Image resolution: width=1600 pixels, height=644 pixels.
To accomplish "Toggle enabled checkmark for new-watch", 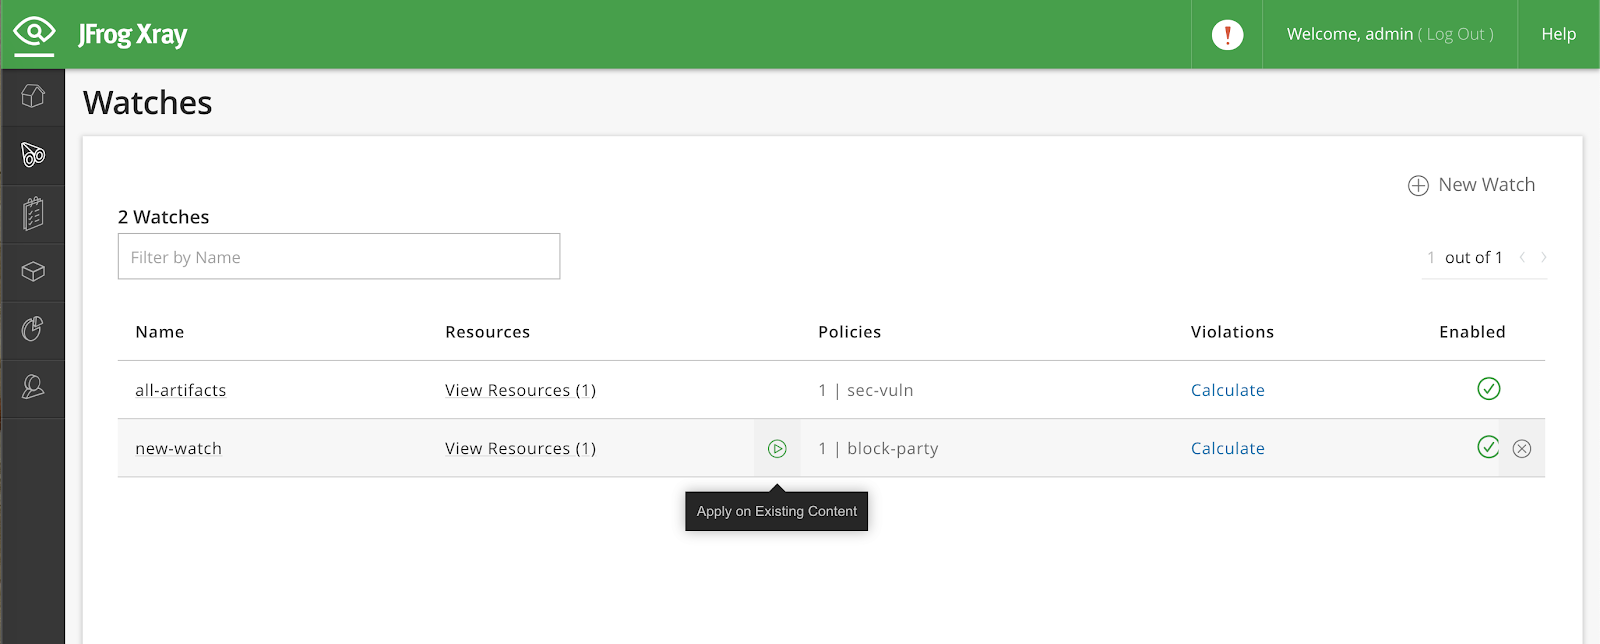I will [1488, 447].
